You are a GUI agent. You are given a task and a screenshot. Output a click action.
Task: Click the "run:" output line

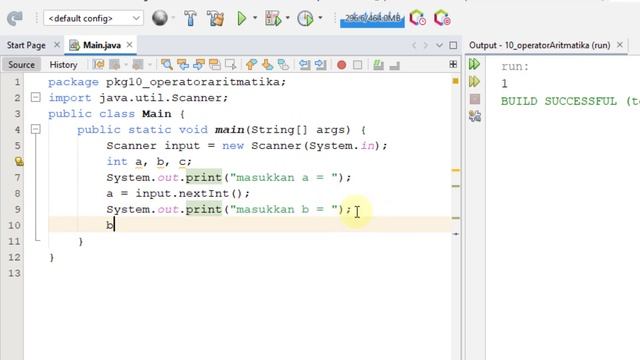click(515, 67)
